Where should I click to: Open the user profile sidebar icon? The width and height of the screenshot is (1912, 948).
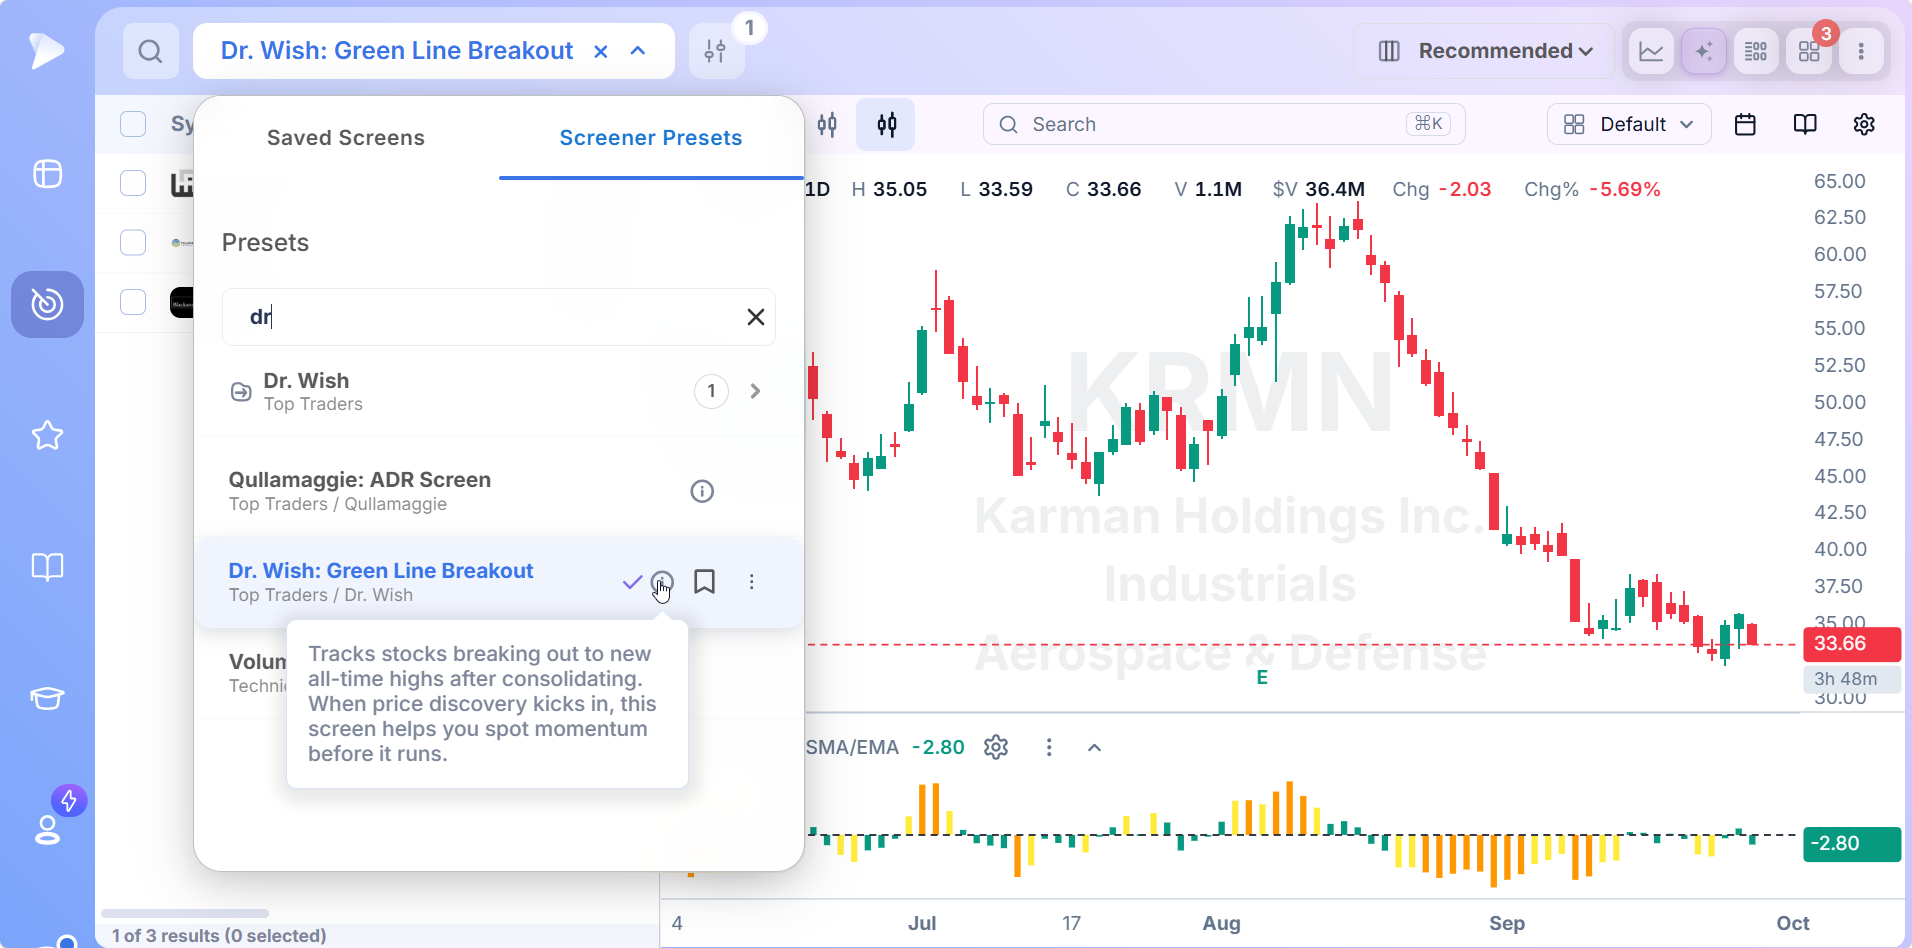point(47,830)
